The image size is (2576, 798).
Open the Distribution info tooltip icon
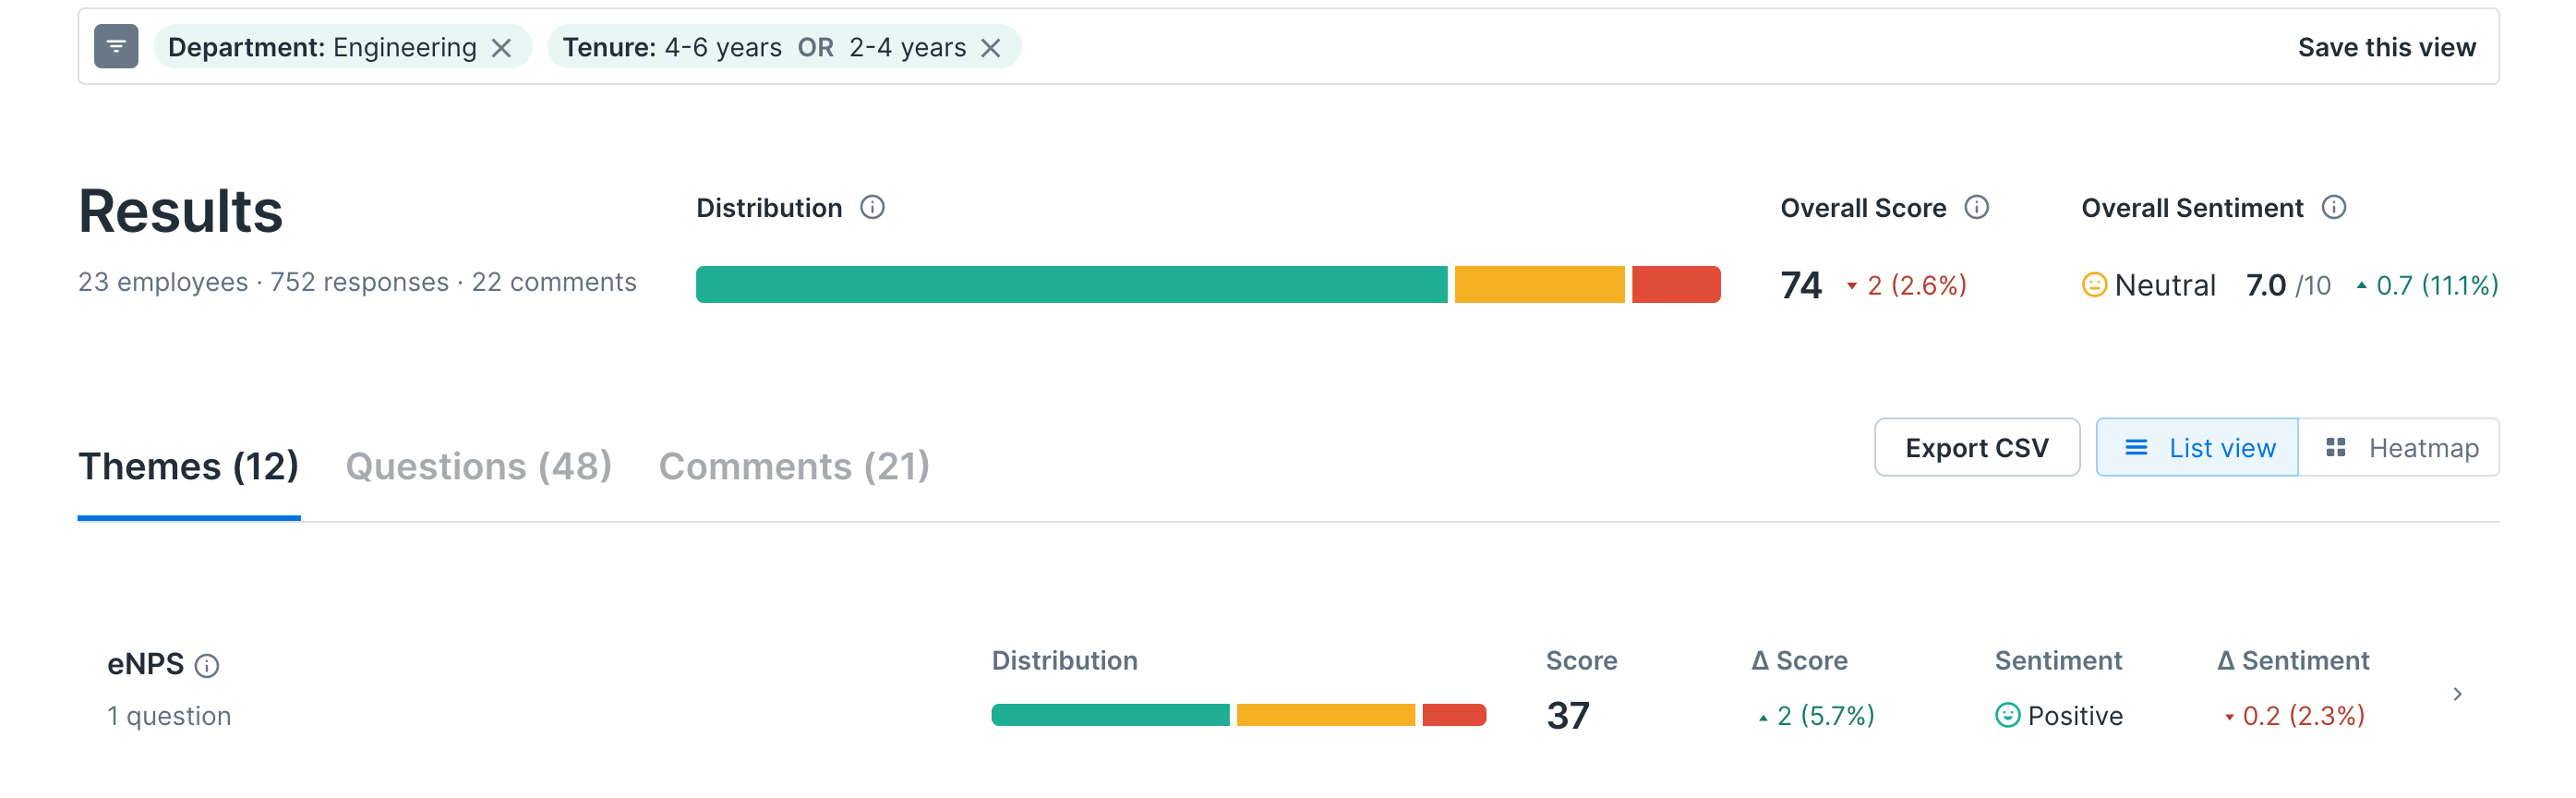point(872,207)
